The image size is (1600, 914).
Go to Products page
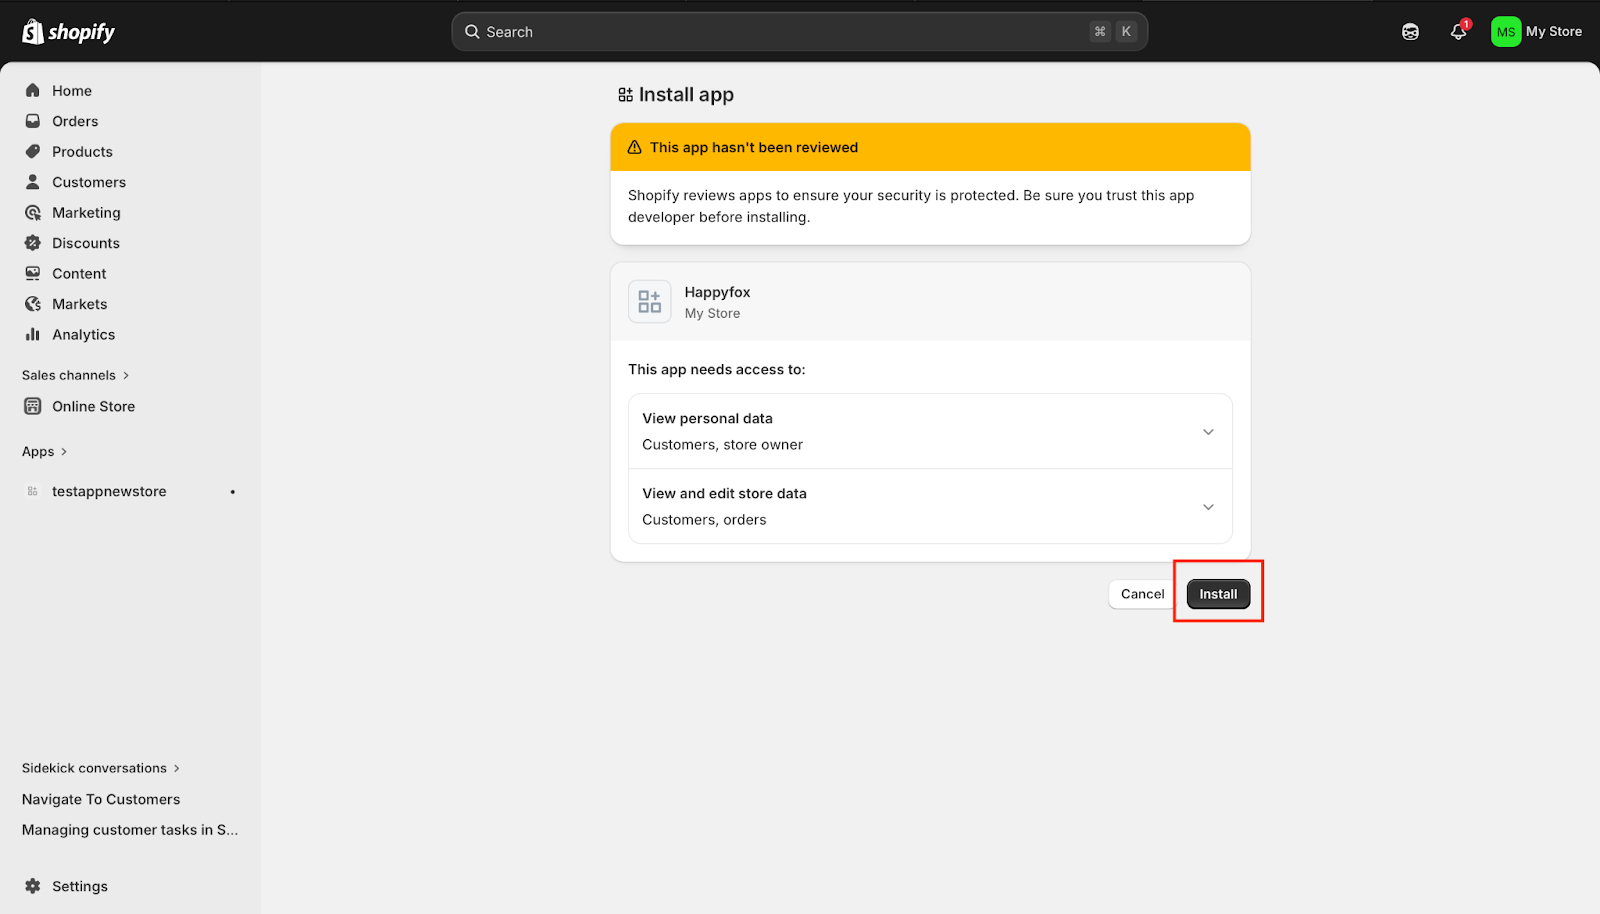click(x=82, y=152)
